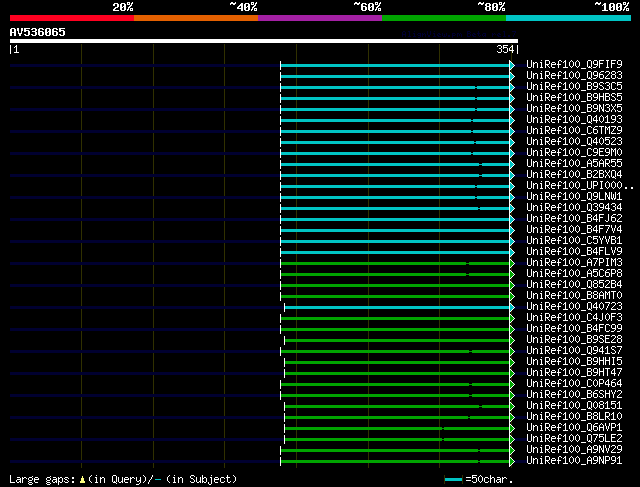This screenshot has height=487, width=640.
Task: Select the UniRef100_C6TMZ9 subject name
Action: tap(574, 131)
